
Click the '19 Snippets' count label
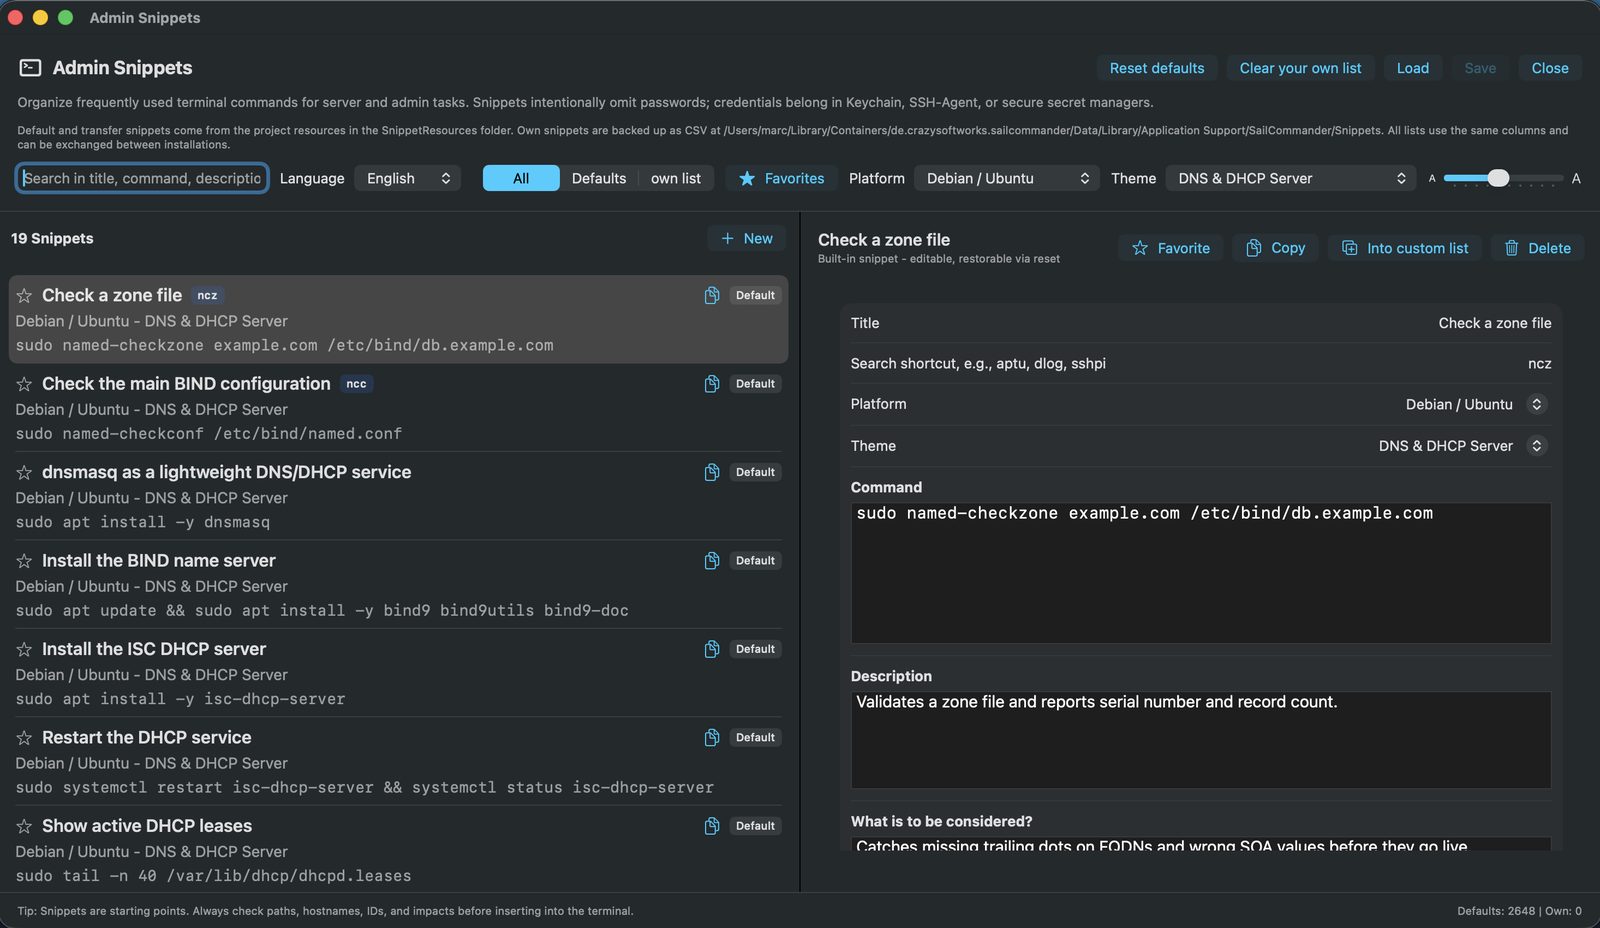(52, 238)
